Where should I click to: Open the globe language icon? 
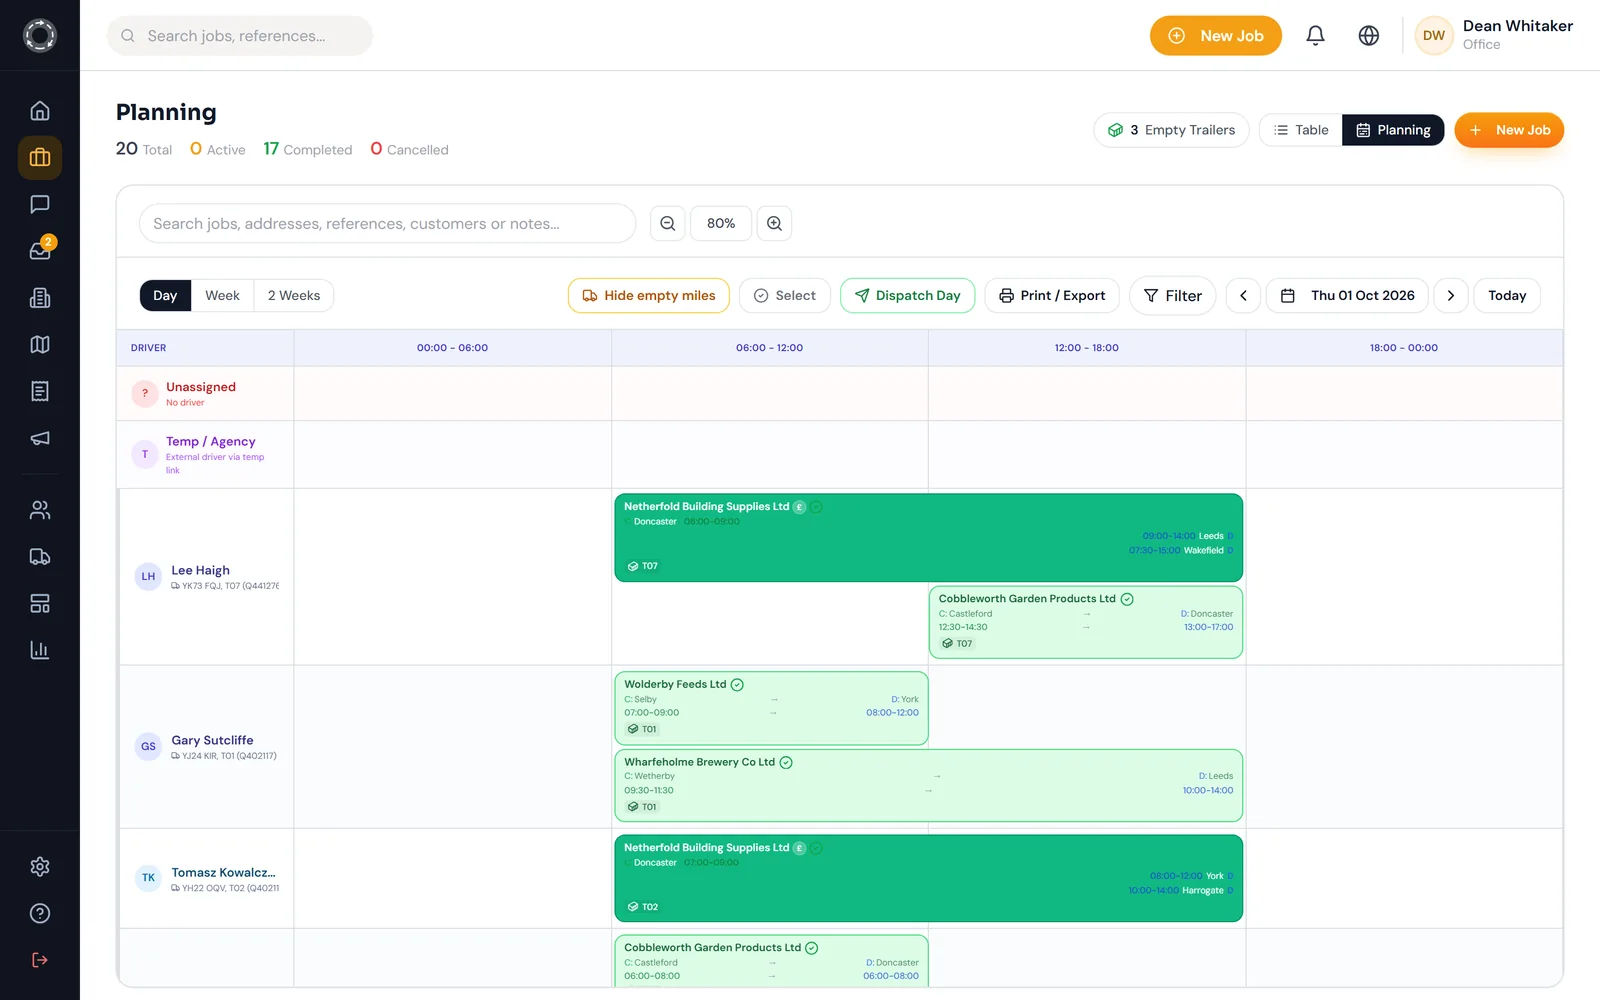pos(1369,36)
